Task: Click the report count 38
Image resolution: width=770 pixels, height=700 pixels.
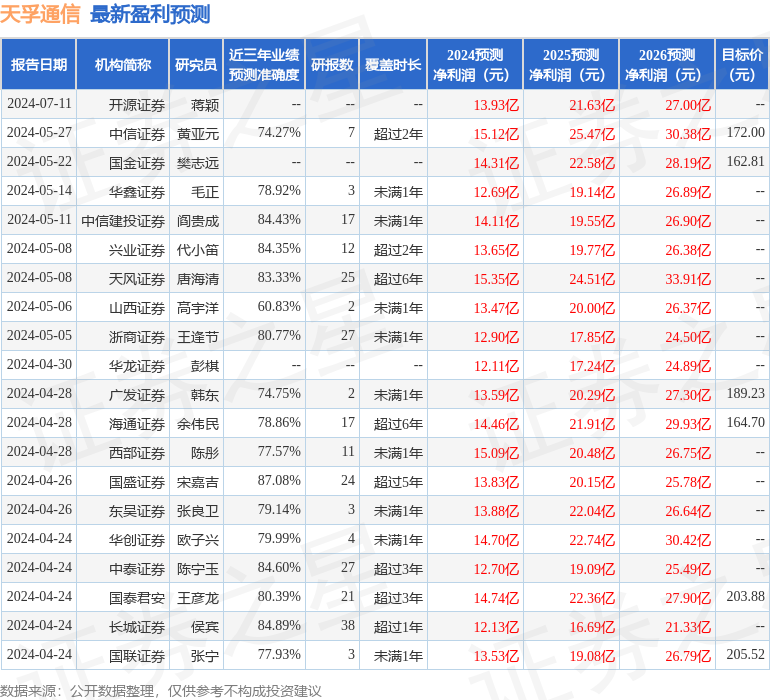Action: (348, 625)
